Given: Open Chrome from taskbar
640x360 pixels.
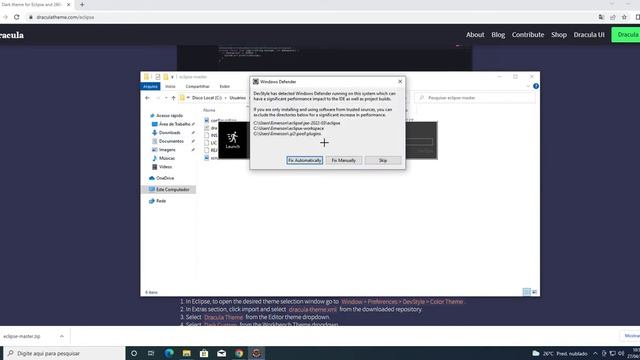Looking at the screenshot, I should tap(239, 353).
